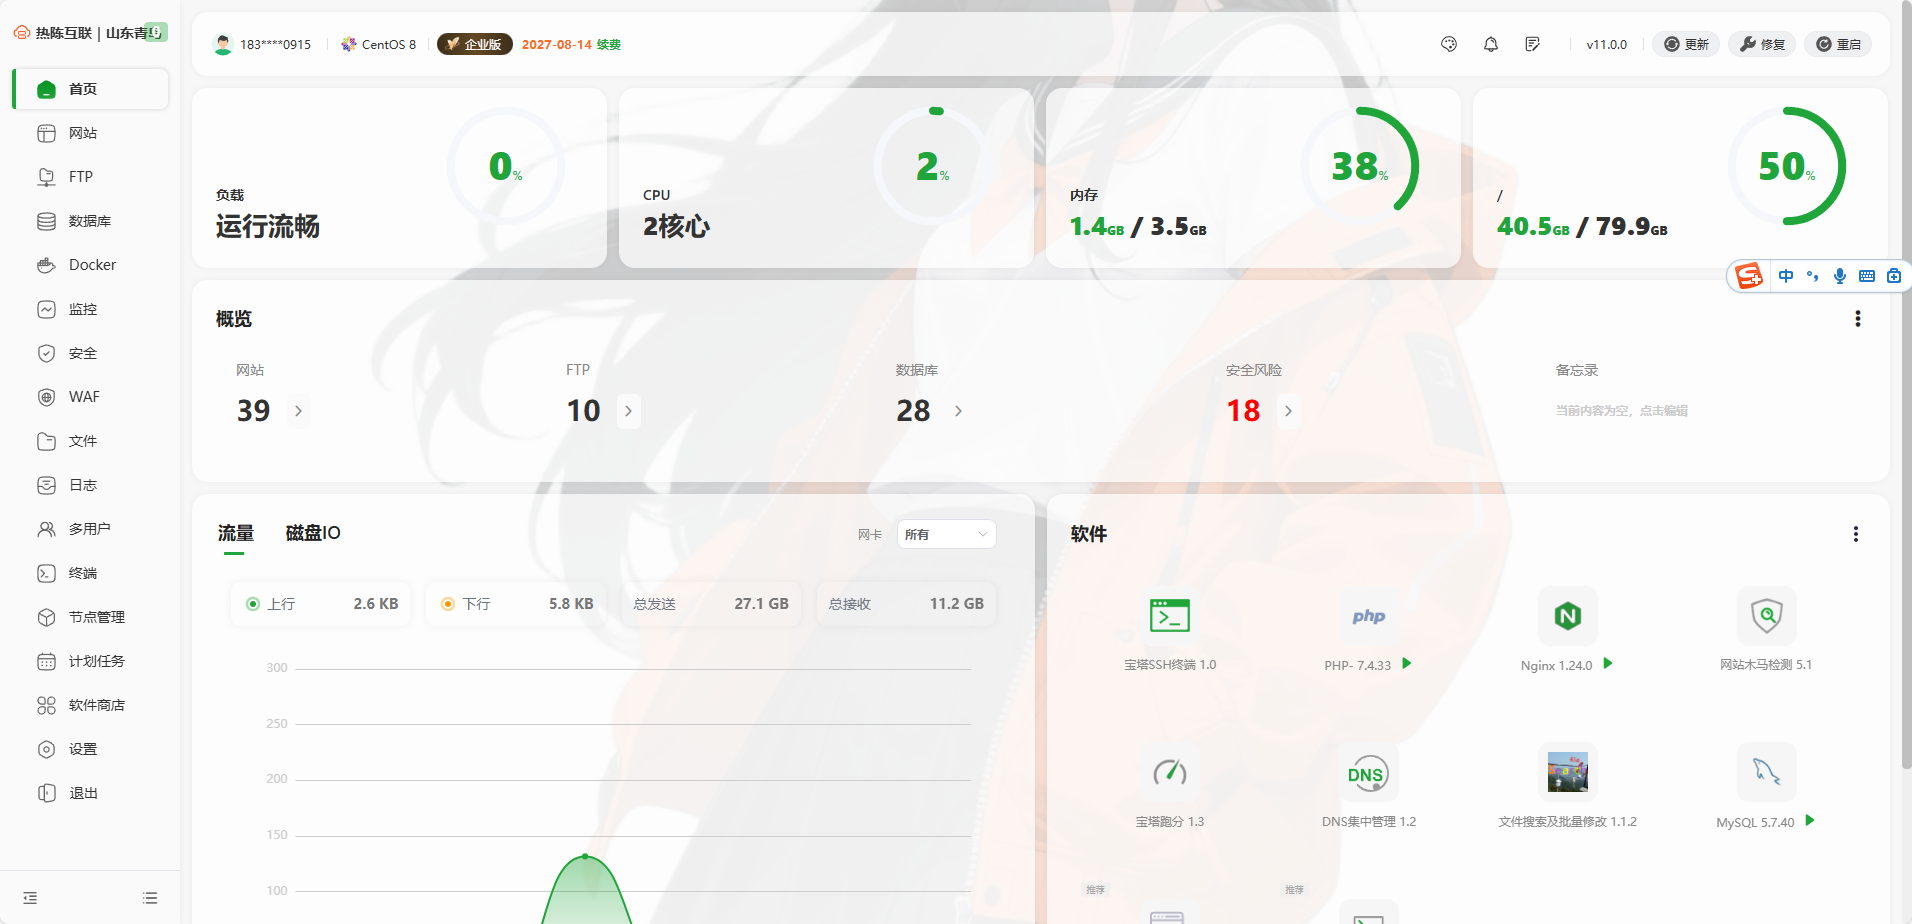Click the feedback note icon in header
1912x924 pixels.
click(1532, 44)
